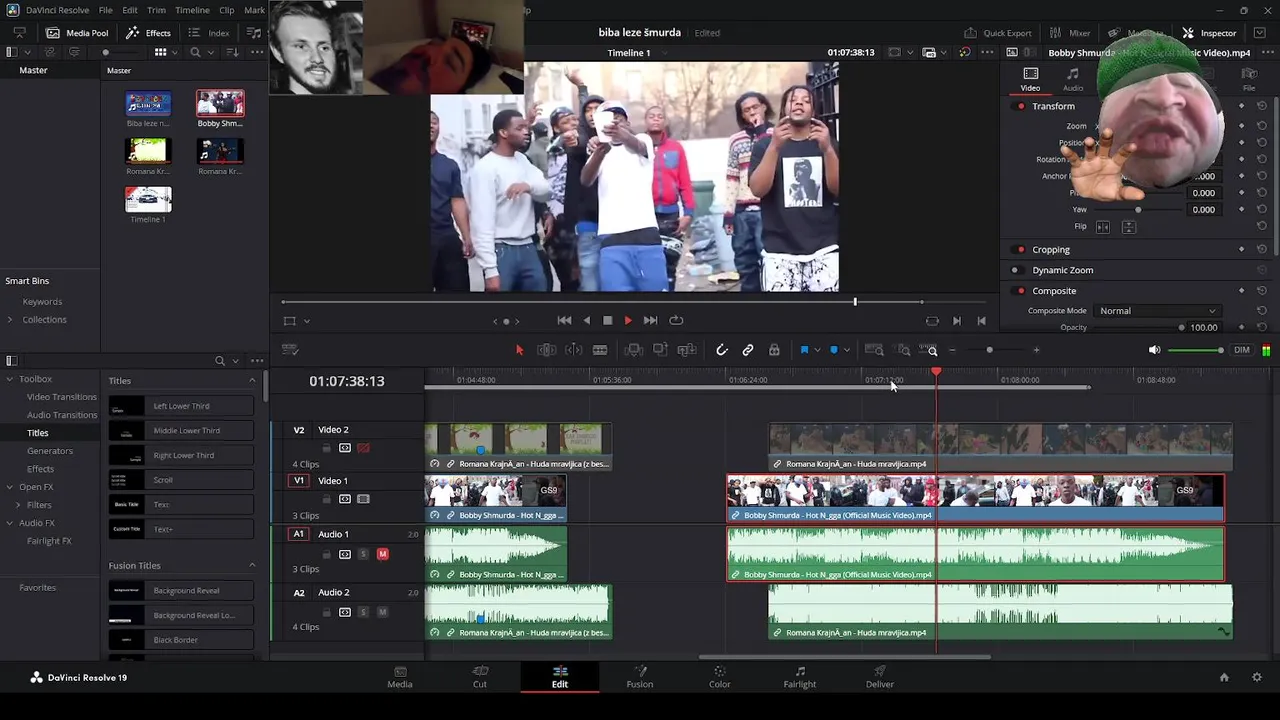
Task: Activate the Trim Edit Mode tool
Action: coord(547,350)
